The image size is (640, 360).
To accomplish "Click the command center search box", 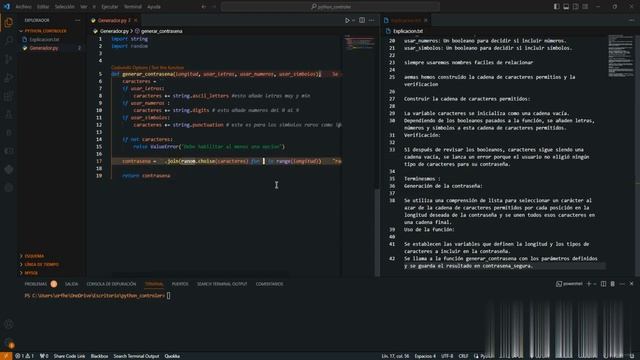I will click(x=330, y=7).
